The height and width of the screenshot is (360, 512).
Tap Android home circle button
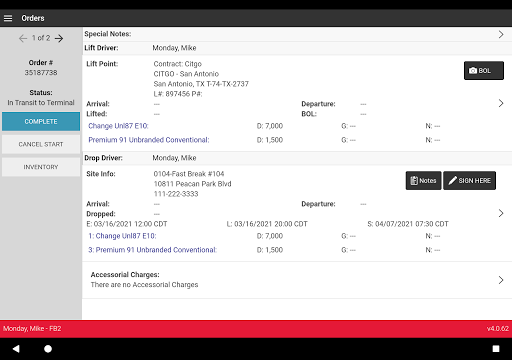pyautogui.click(x=48, y=349)
